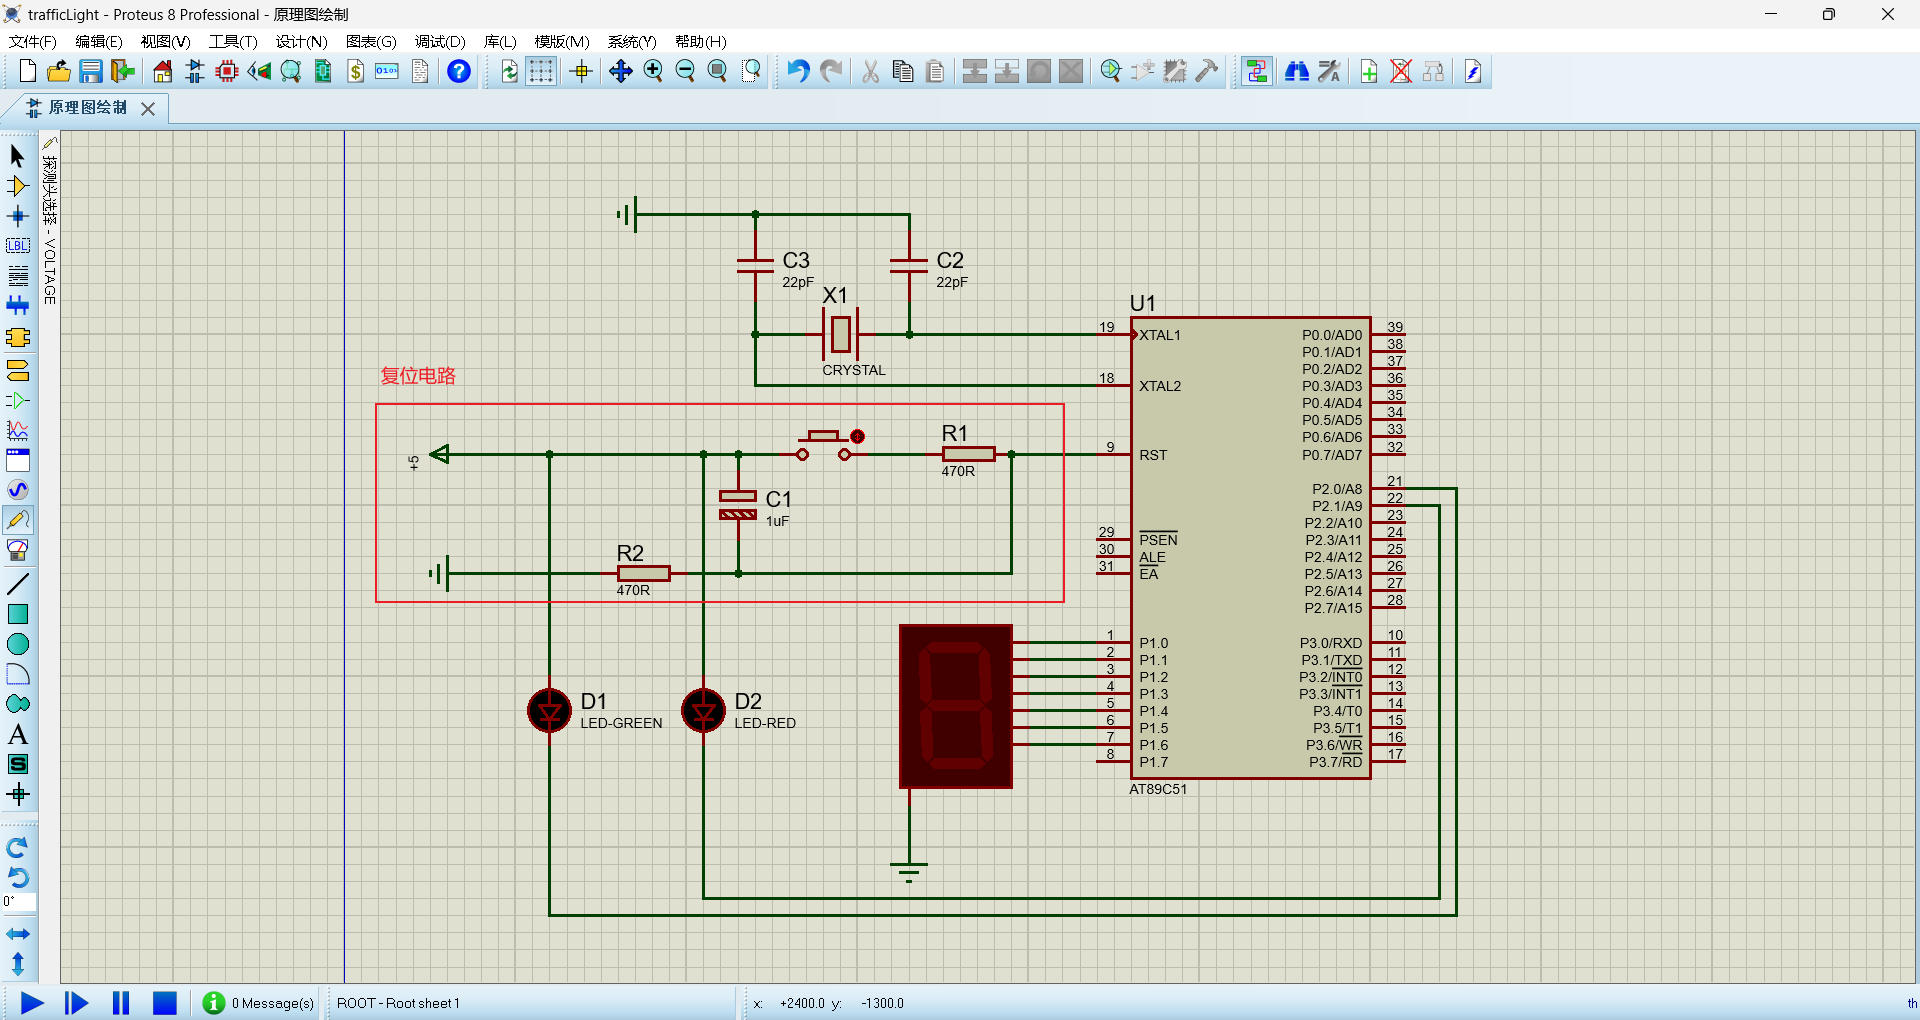Toggle grid display in toolbar
Image resolution: width=1920 pixels, height=1020 pixels.
coord(541,71)
